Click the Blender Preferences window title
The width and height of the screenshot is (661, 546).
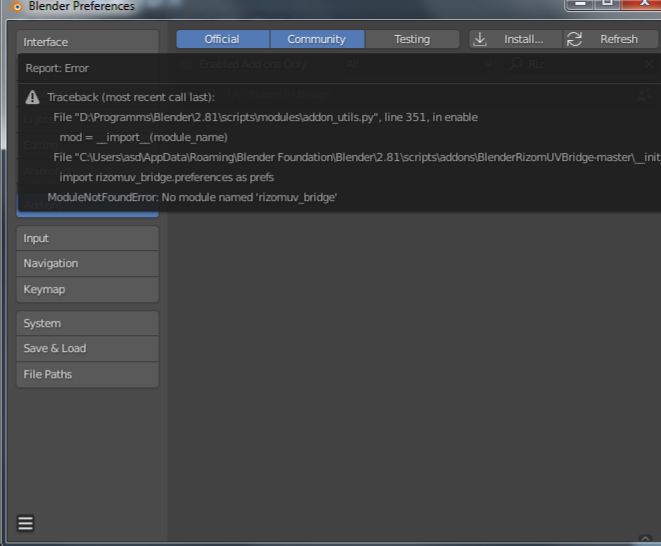pyautogui.click(x=82, y=6)
